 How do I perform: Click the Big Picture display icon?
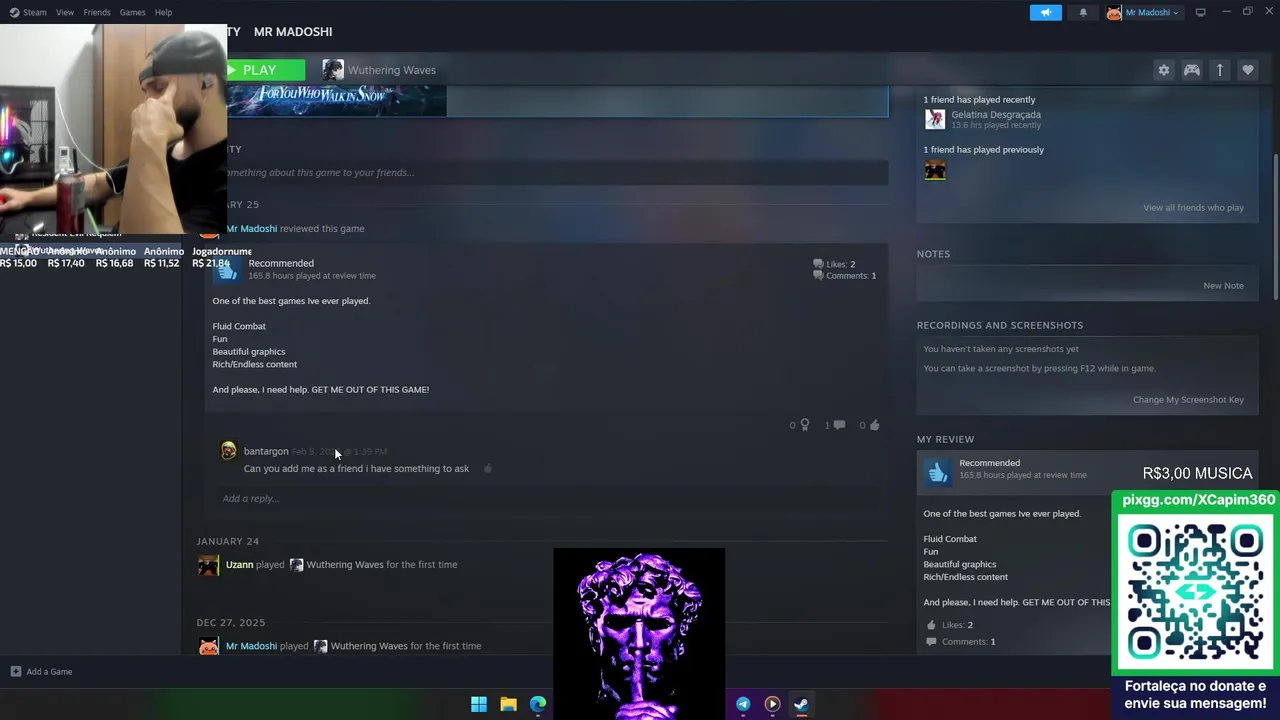click(1201, 12)
